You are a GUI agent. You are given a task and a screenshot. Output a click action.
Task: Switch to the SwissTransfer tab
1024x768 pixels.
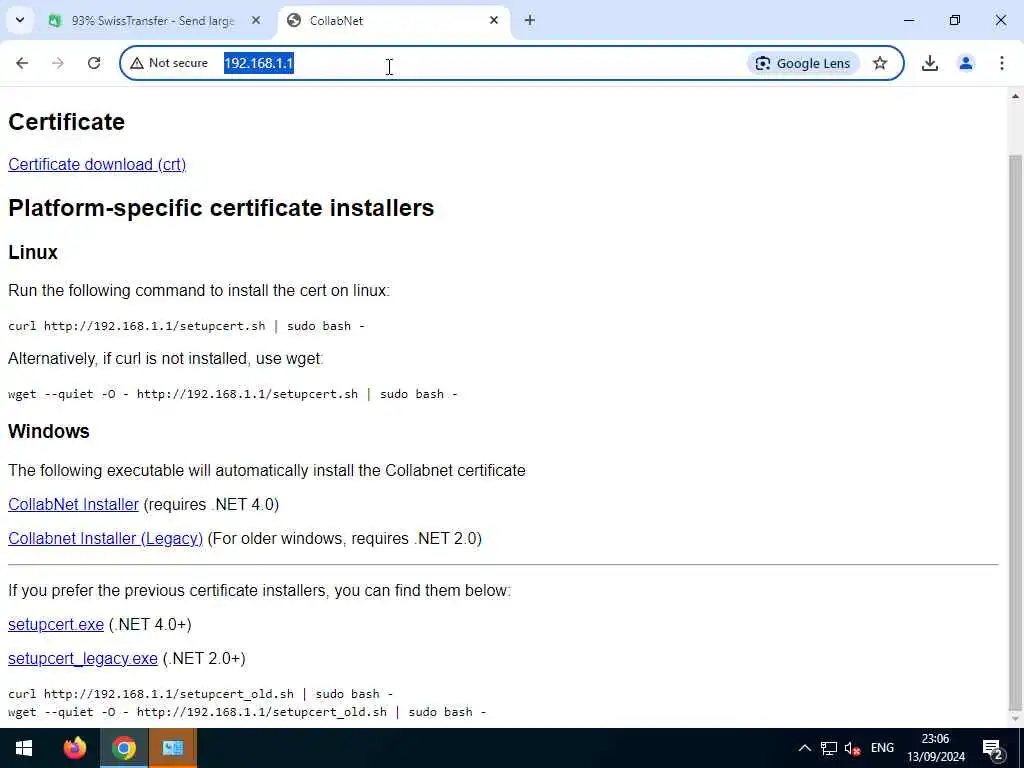pos(152,21)
